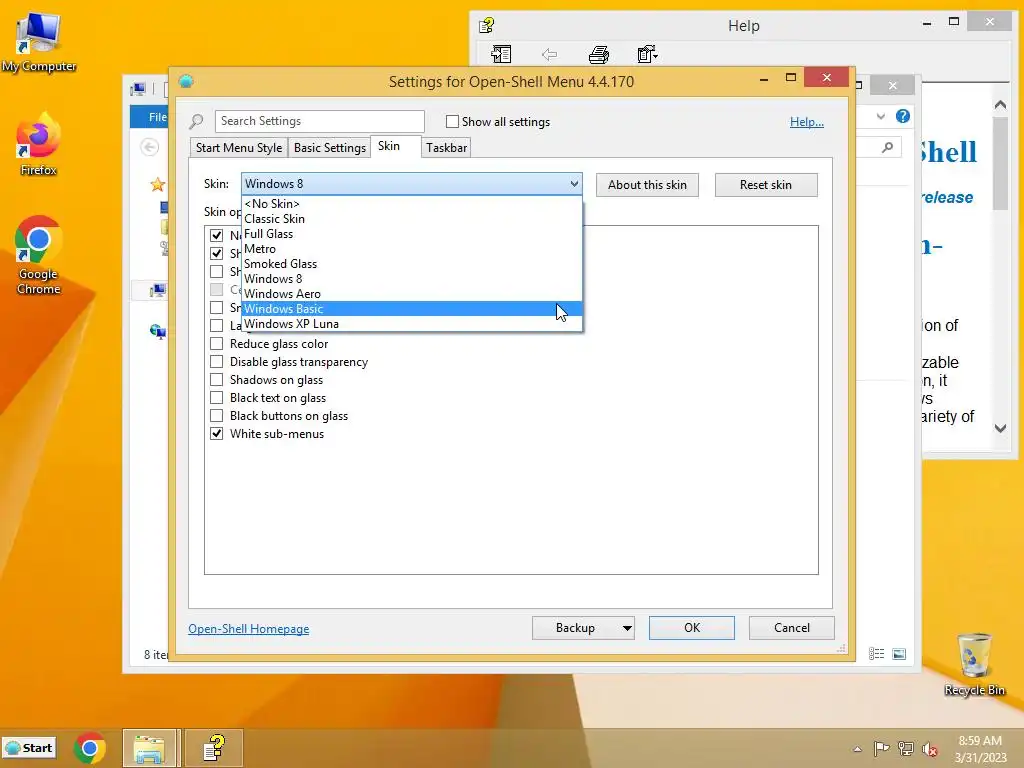
Task: Select Windows Aero skin
Action: point(411,294)
